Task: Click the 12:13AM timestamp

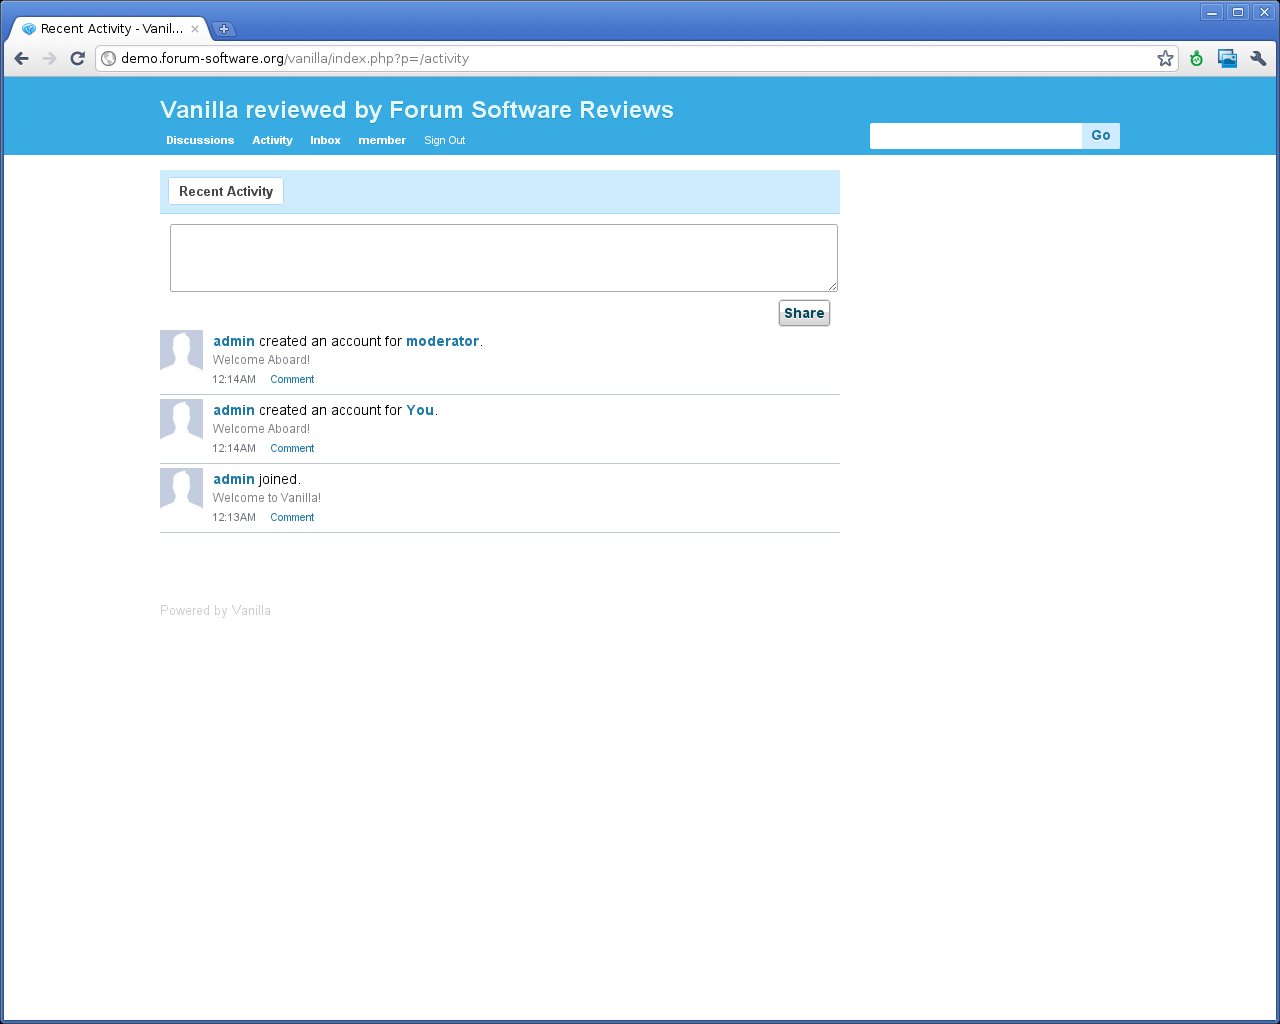Action: tap(234, 517)
